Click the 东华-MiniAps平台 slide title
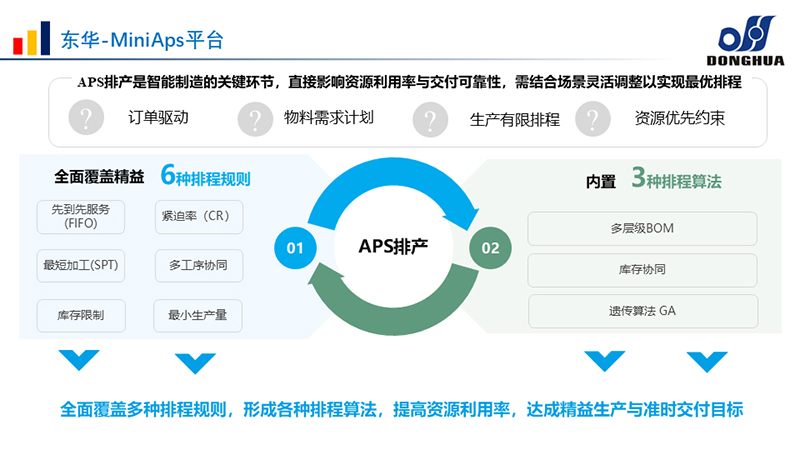The height and width of the screenshot is (450, 800). pyautogui.click(x=142, y=40)
